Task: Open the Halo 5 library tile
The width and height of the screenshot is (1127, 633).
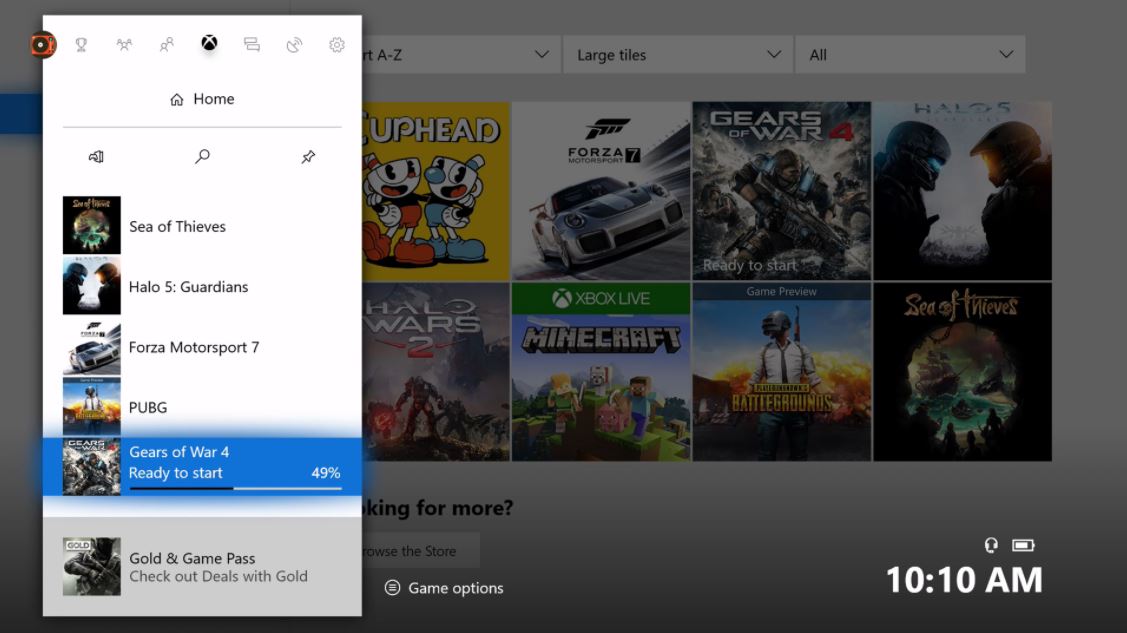Action: click(963, 190)
